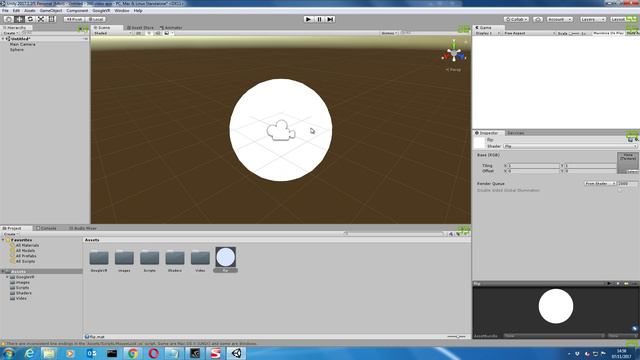Adjust Project thumbnail size slider

click(x=457, y=337)
